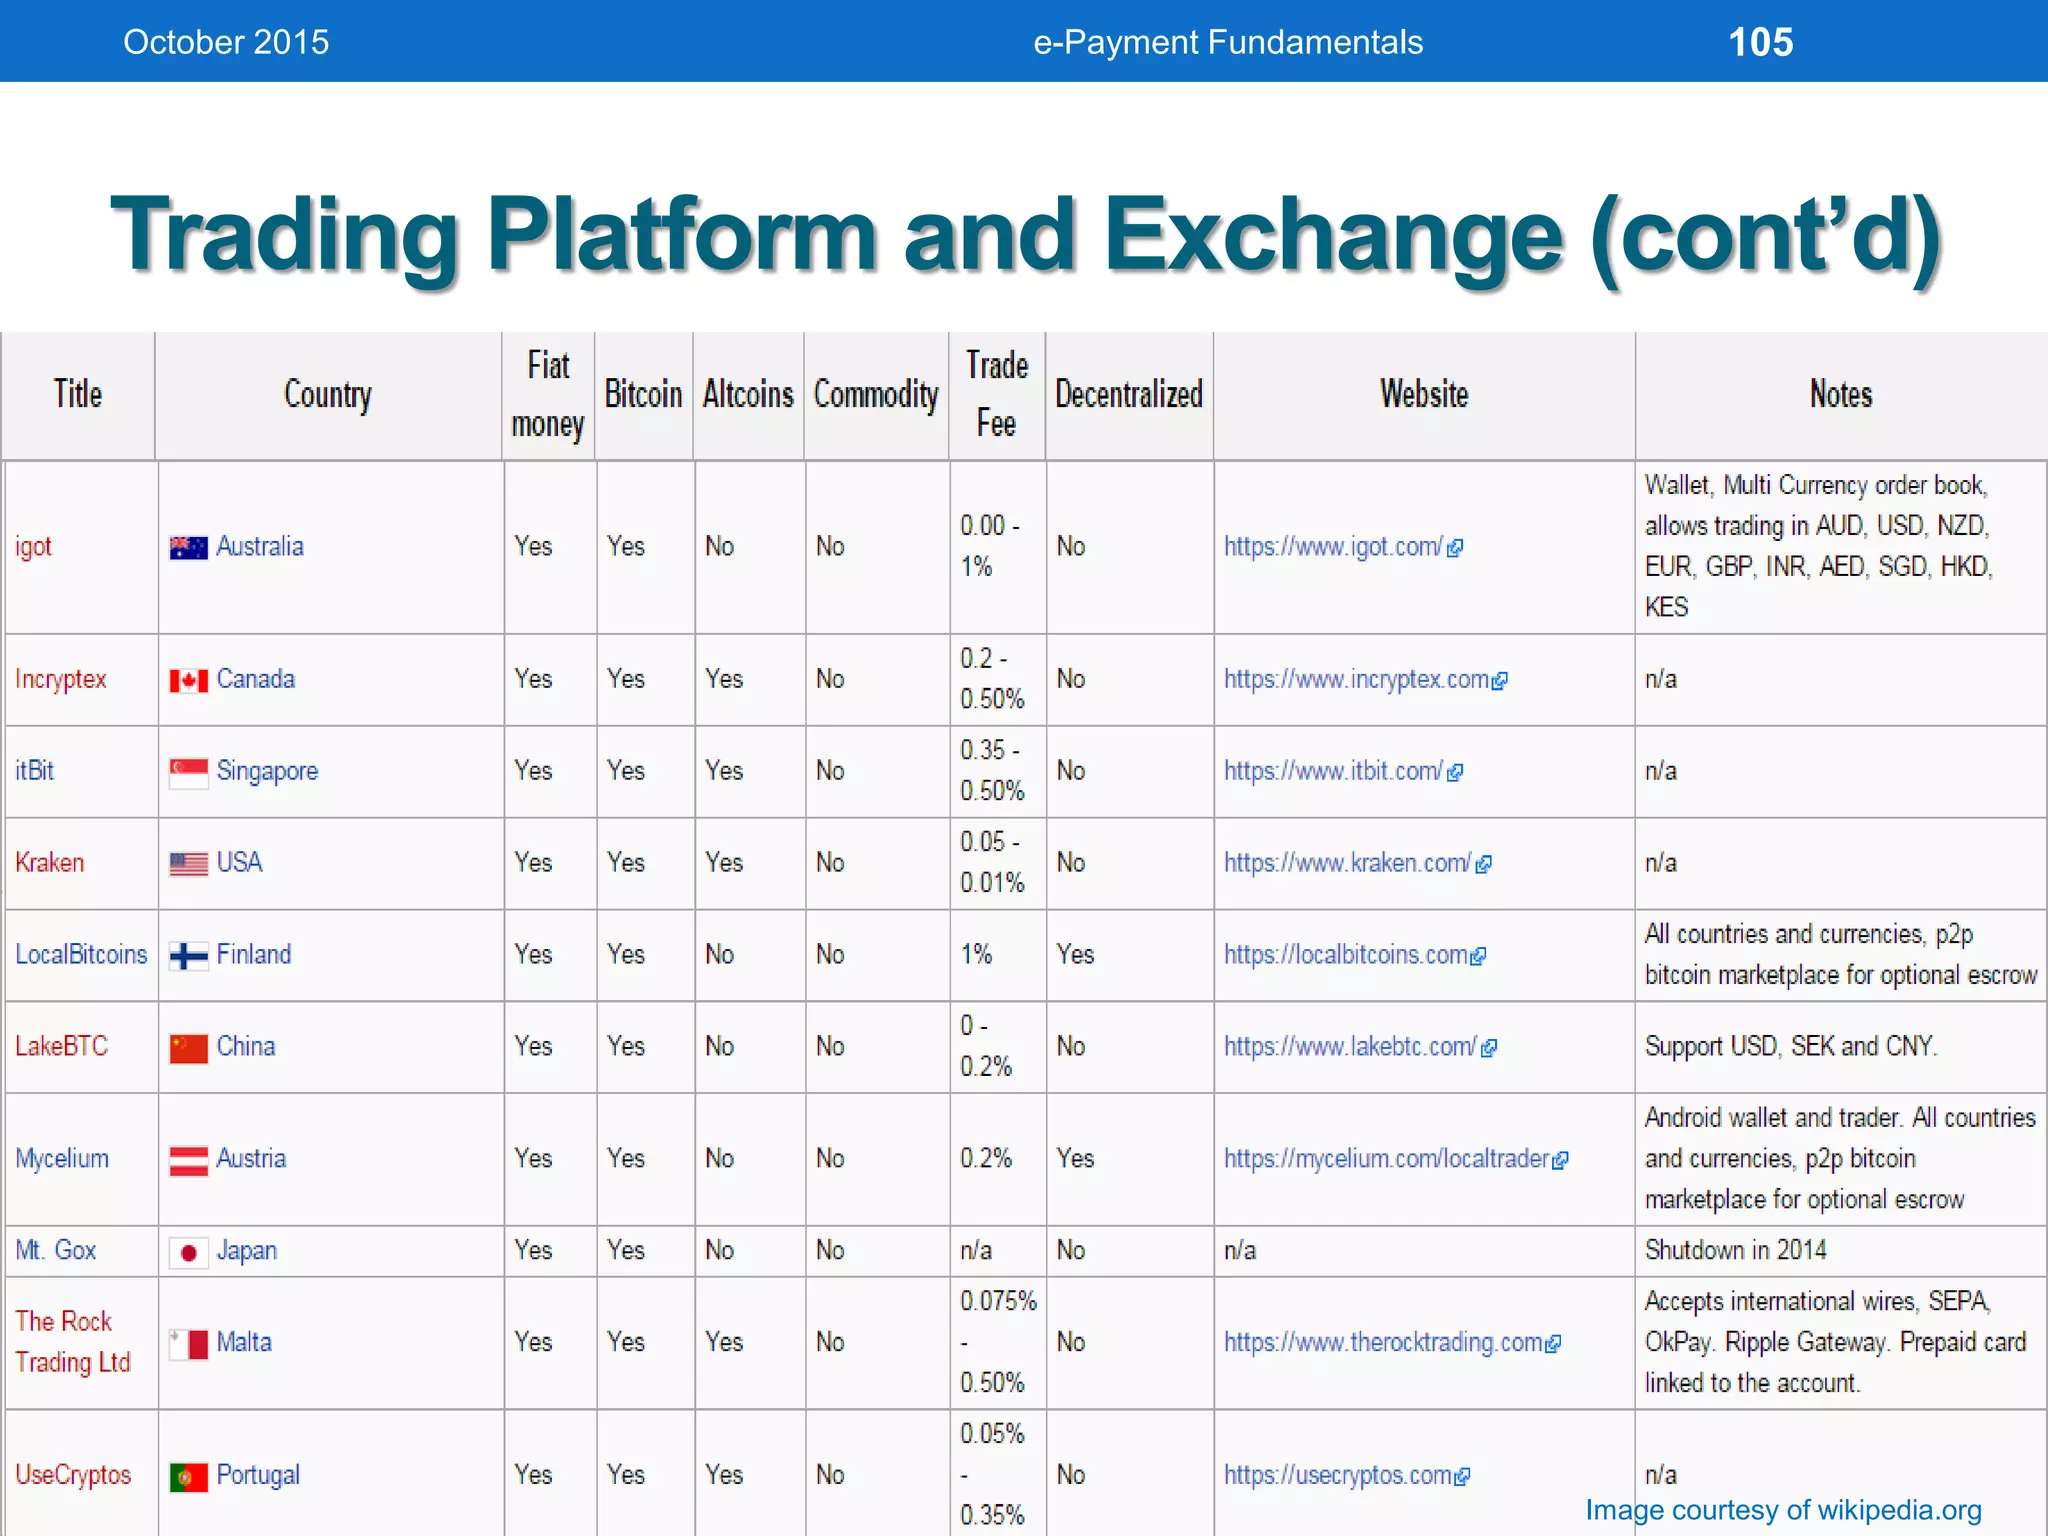
Task: Select the Fiat money column header
Action: [548, 395]
